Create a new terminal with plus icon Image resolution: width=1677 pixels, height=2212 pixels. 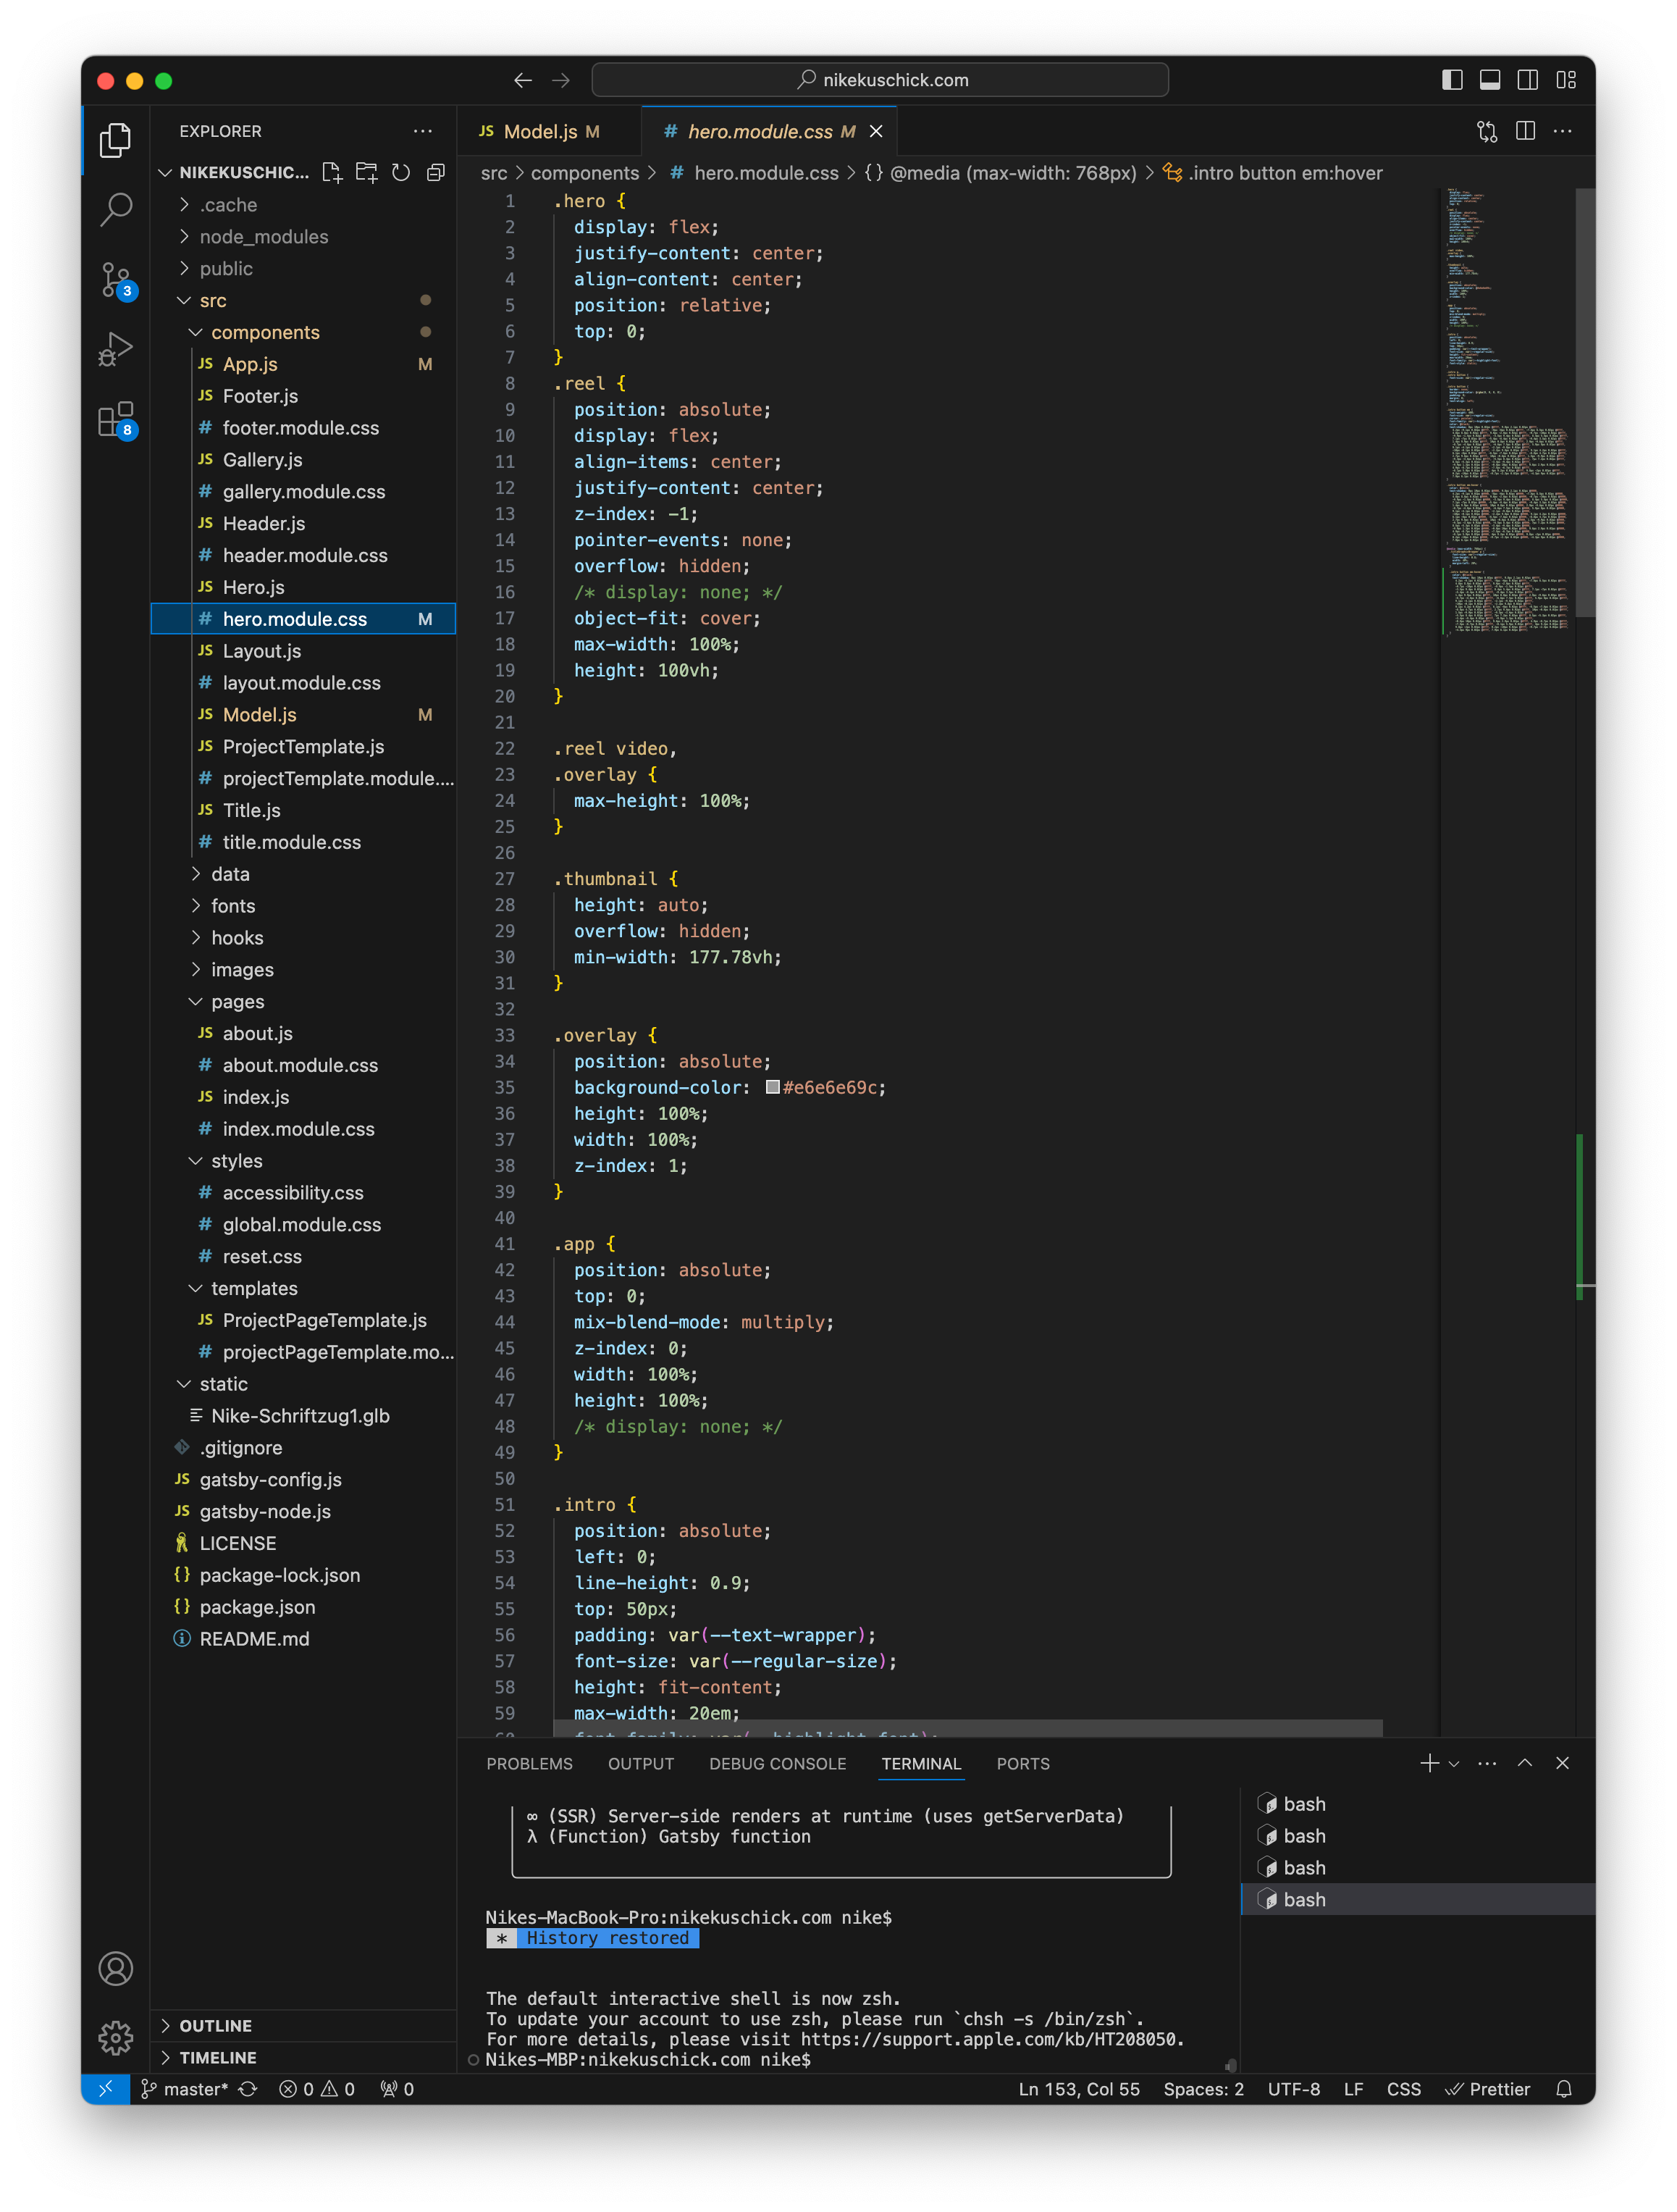pos(1429,1763)
